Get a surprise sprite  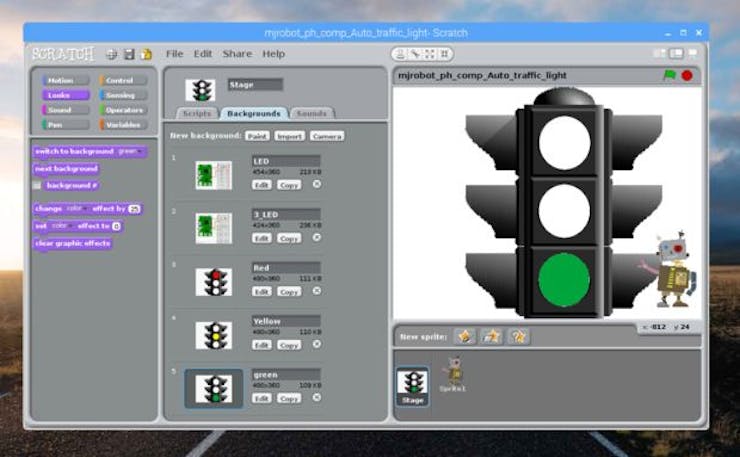point(518,337)
